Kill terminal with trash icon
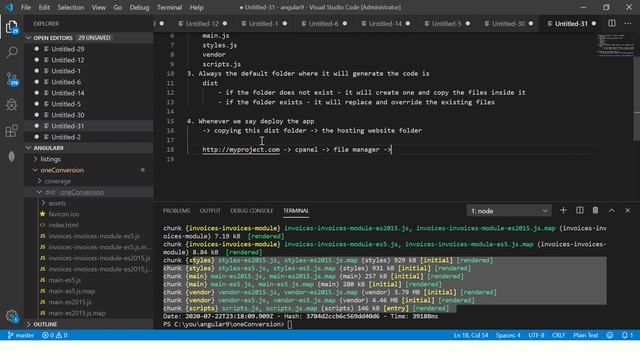The height and width of the screenshot is (360, 640). click(596, 211)
